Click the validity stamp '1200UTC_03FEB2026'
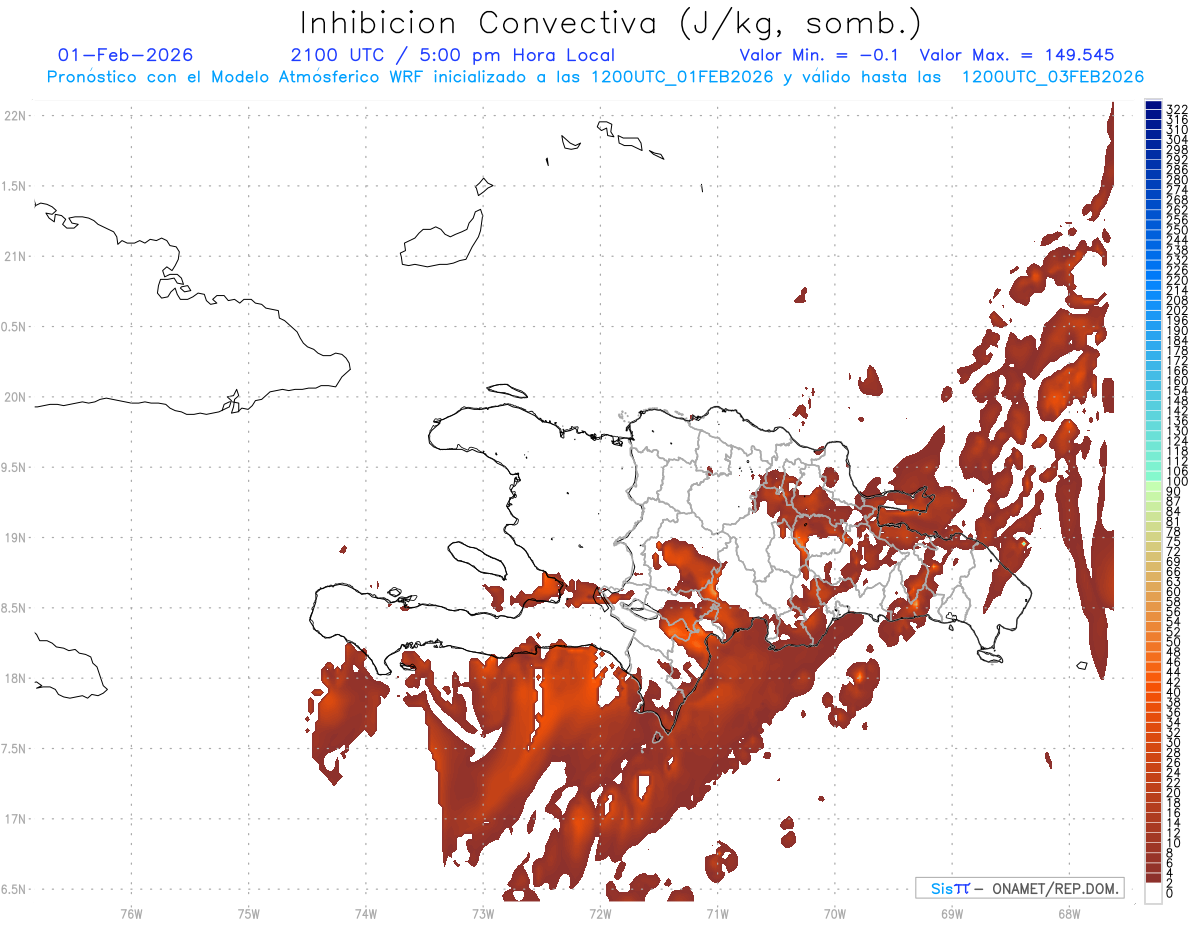The image size is (1200, 927). (x=1052, y=77)
